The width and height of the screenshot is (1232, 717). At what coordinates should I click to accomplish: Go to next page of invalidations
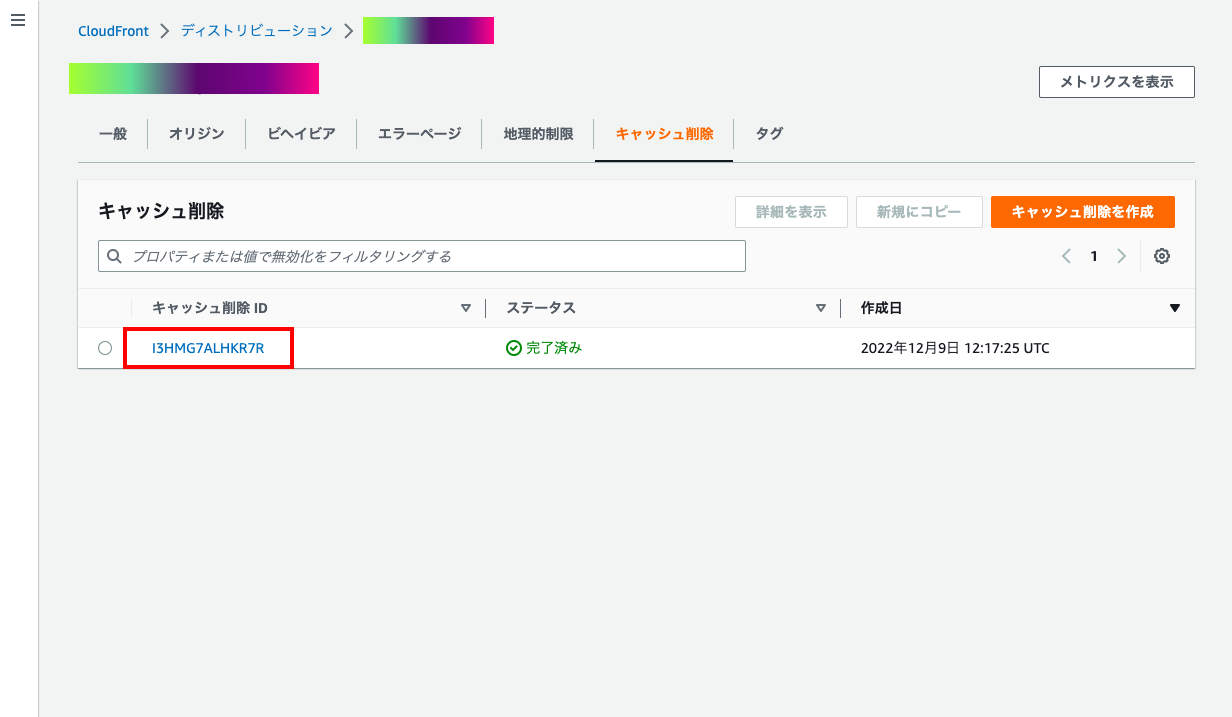point(1121,256)
